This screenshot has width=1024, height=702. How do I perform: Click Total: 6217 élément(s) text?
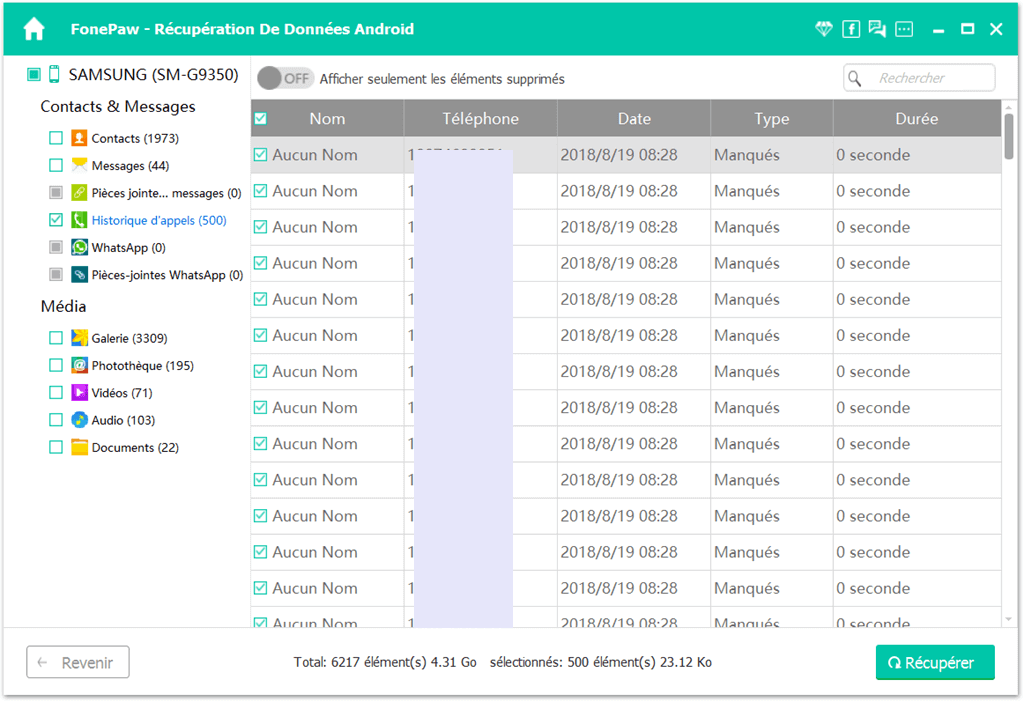pyautogui.click(x=385, y=662)
